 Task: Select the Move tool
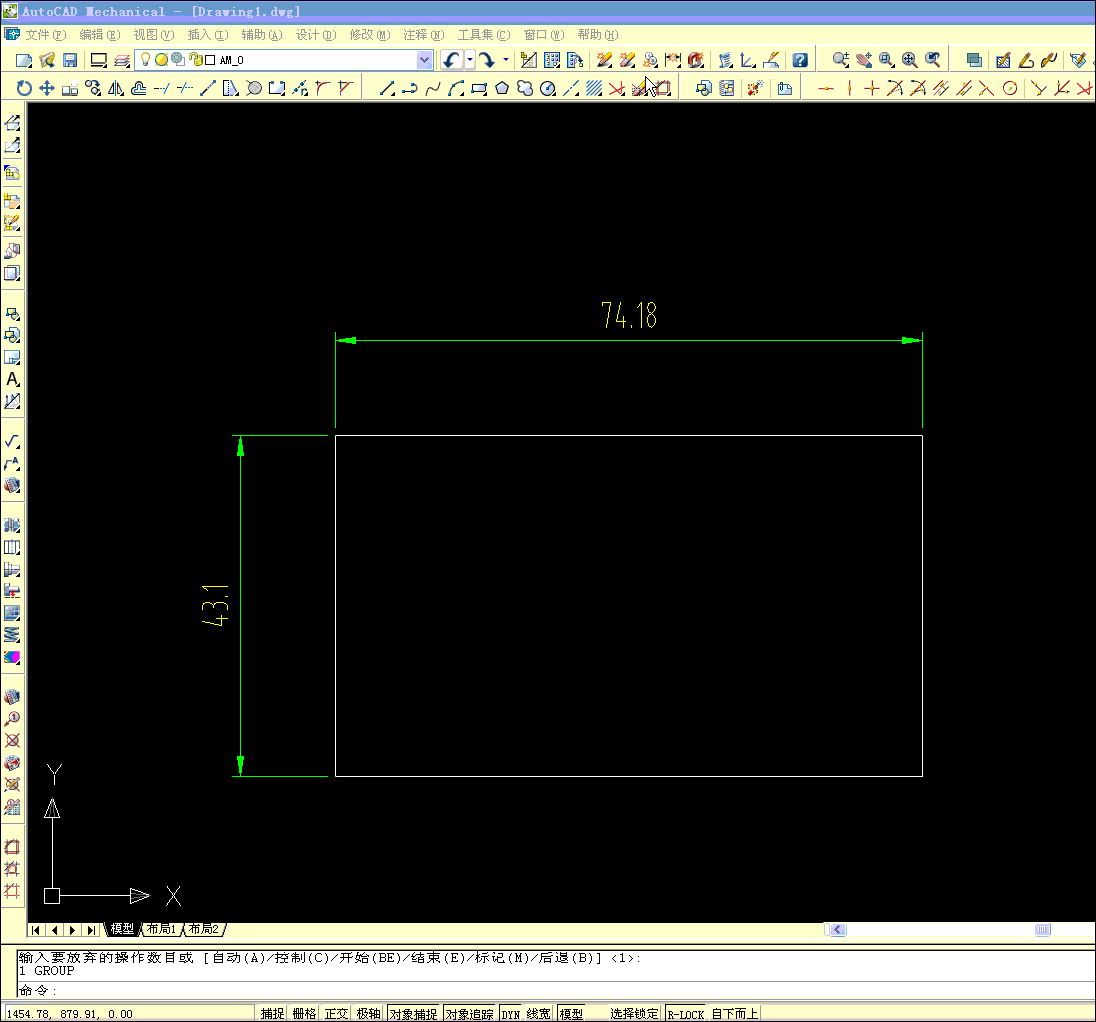(47, 88)
